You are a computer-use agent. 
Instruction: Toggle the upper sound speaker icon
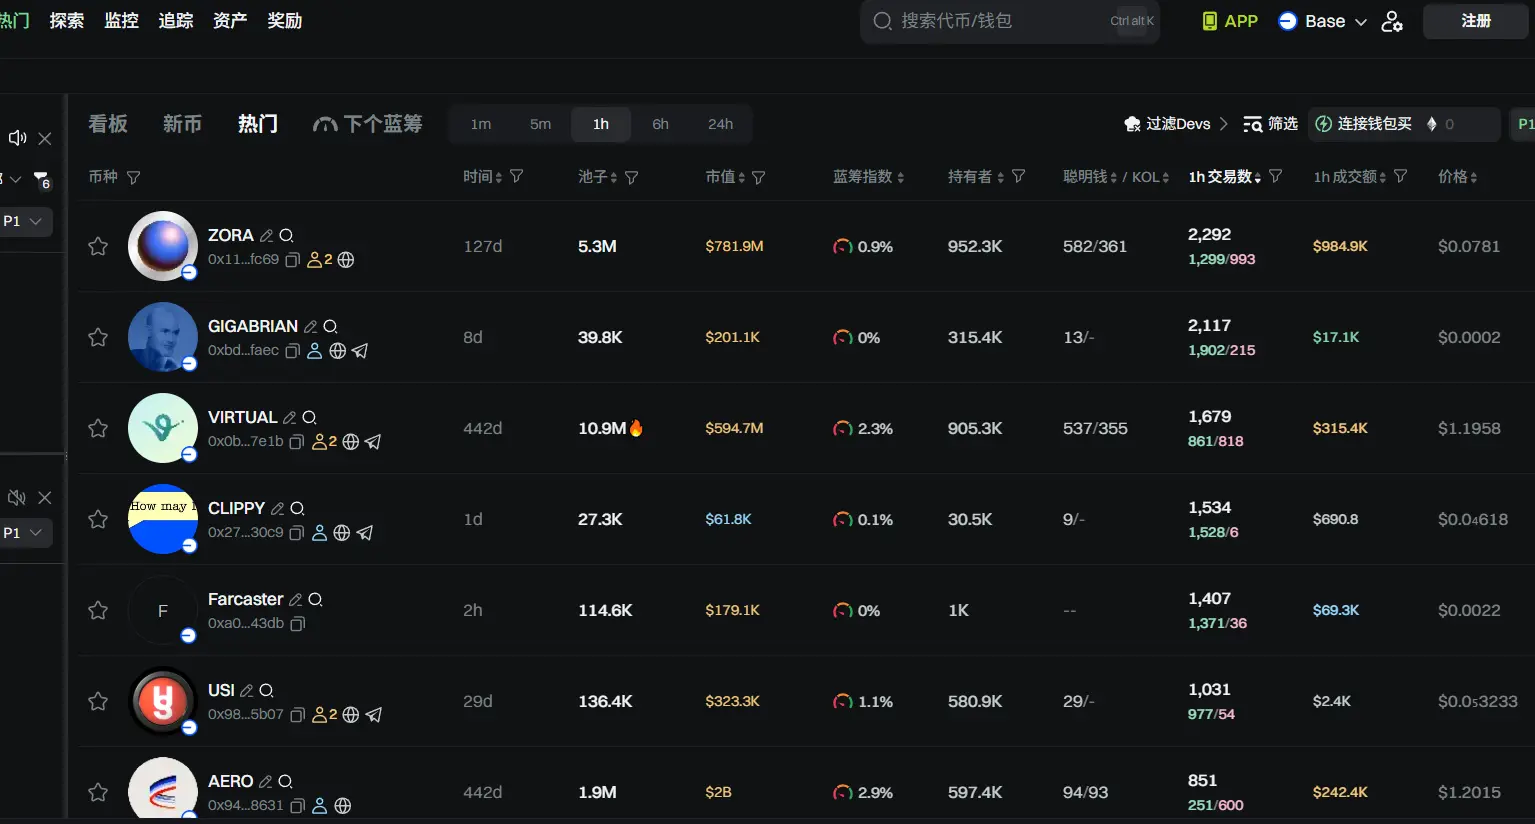click(x=17, y=138)
